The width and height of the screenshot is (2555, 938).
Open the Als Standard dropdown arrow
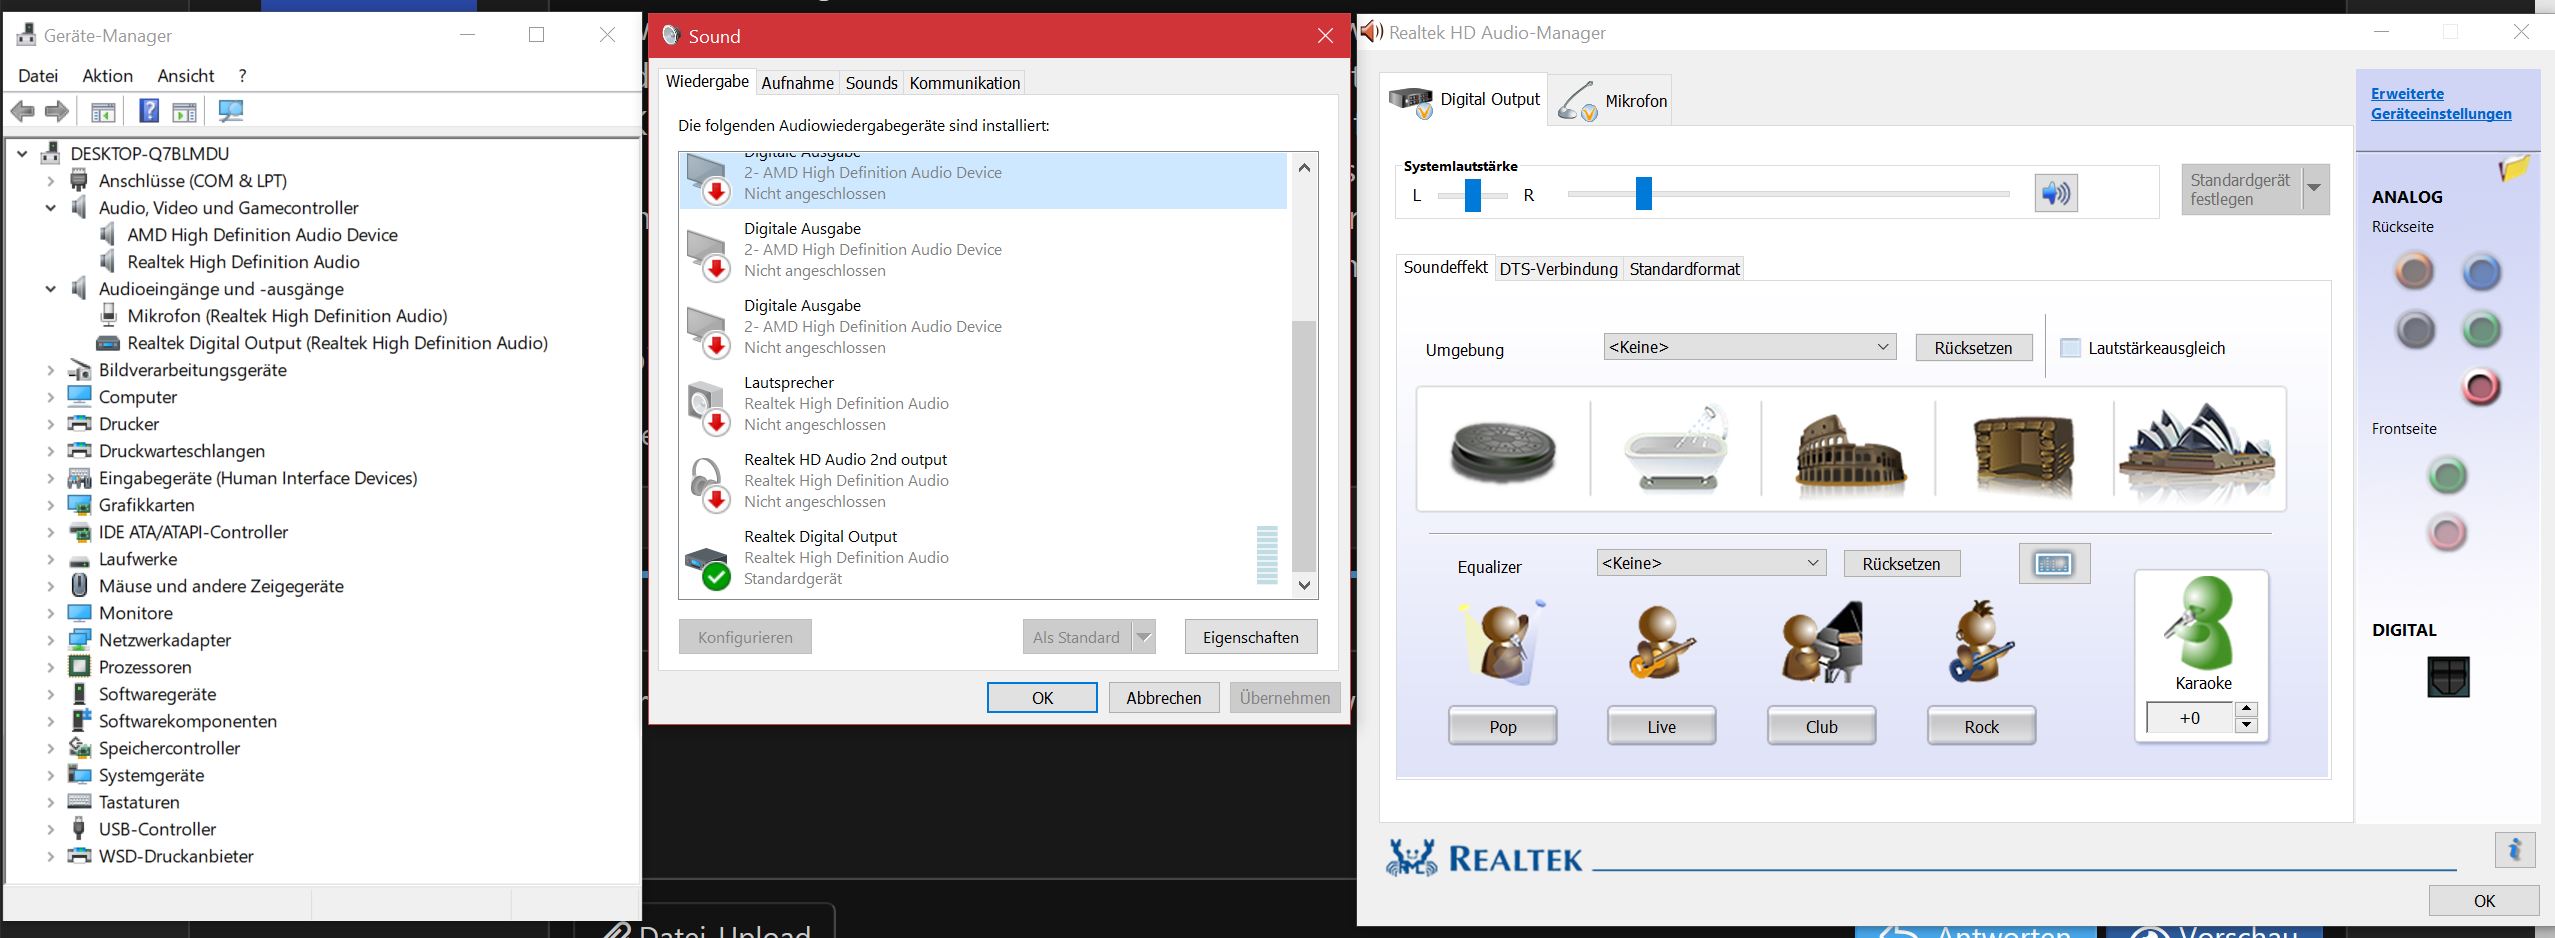pyautogui.click(x=1144, y=637)
